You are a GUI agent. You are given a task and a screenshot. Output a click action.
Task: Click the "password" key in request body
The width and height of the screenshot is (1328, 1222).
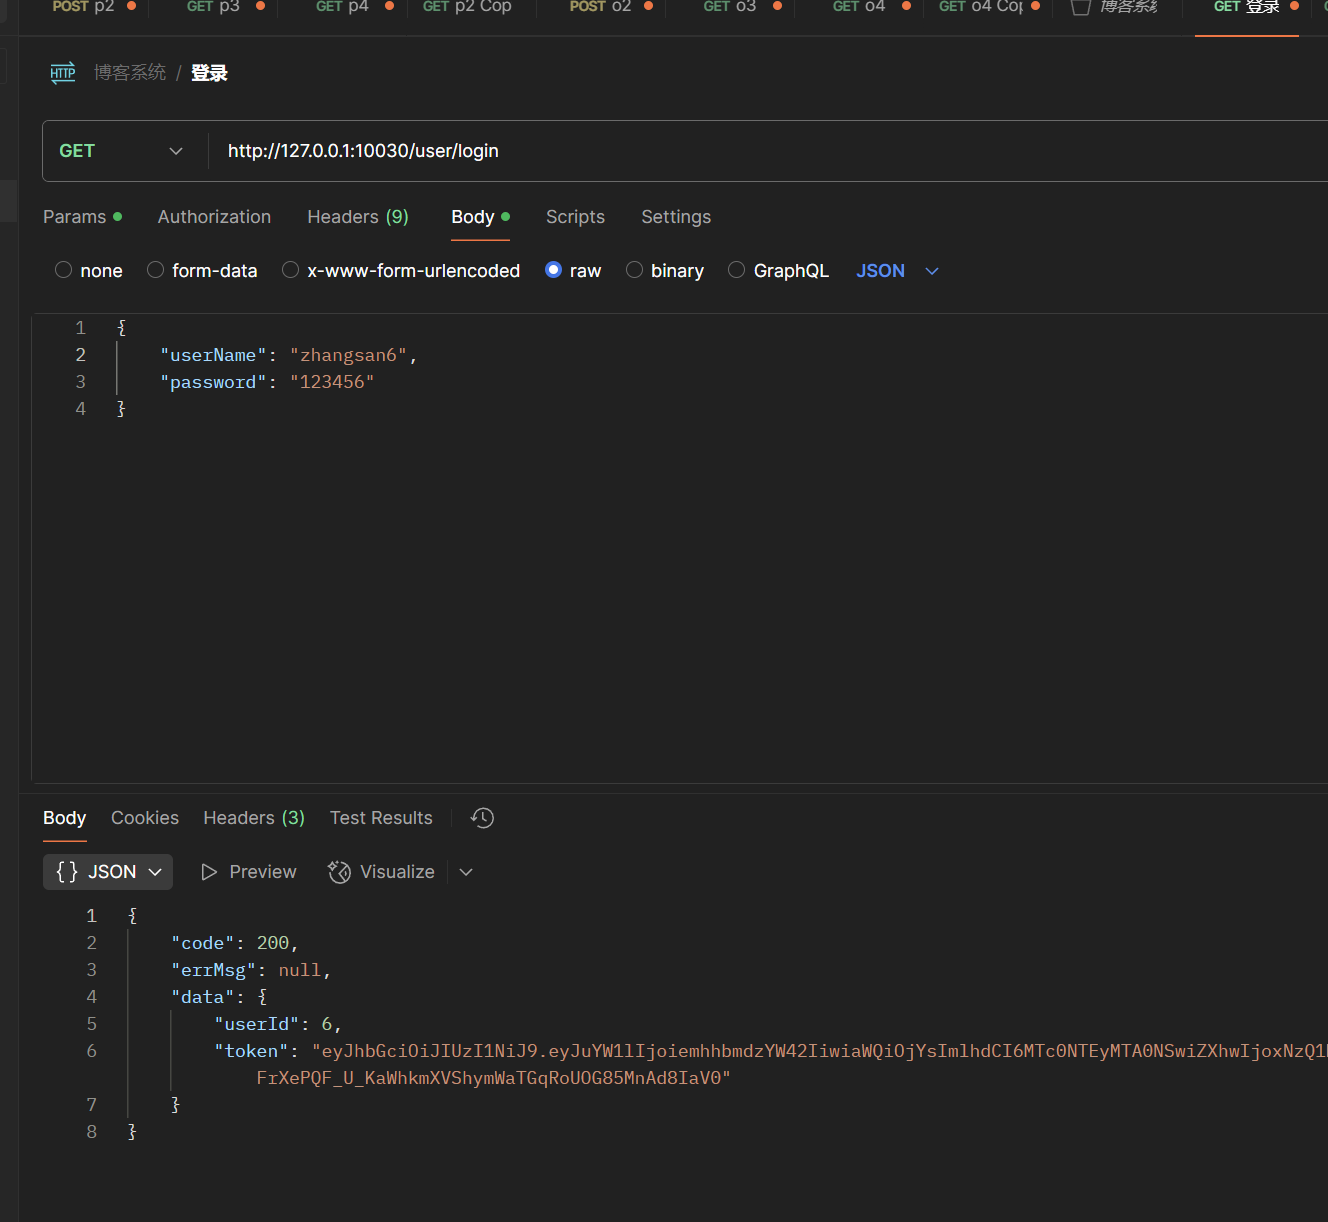coord(213,382)
